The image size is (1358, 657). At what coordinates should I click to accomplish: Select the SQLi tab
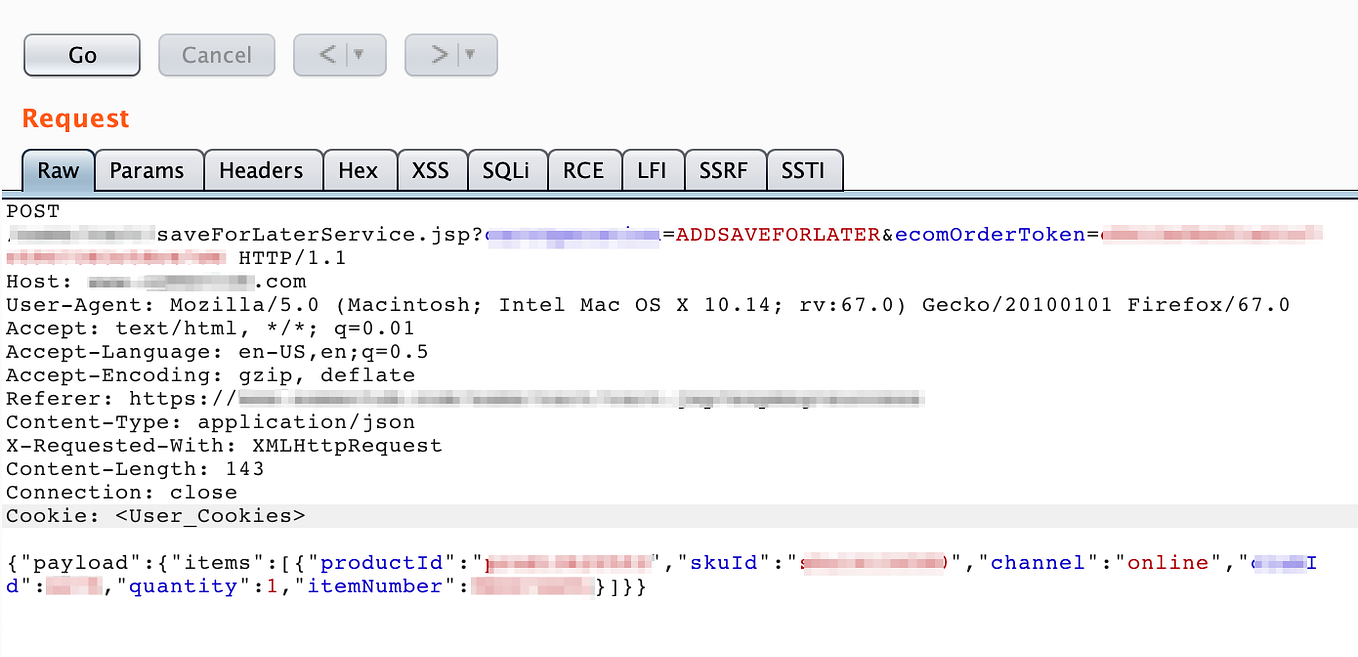coord(506,170)
